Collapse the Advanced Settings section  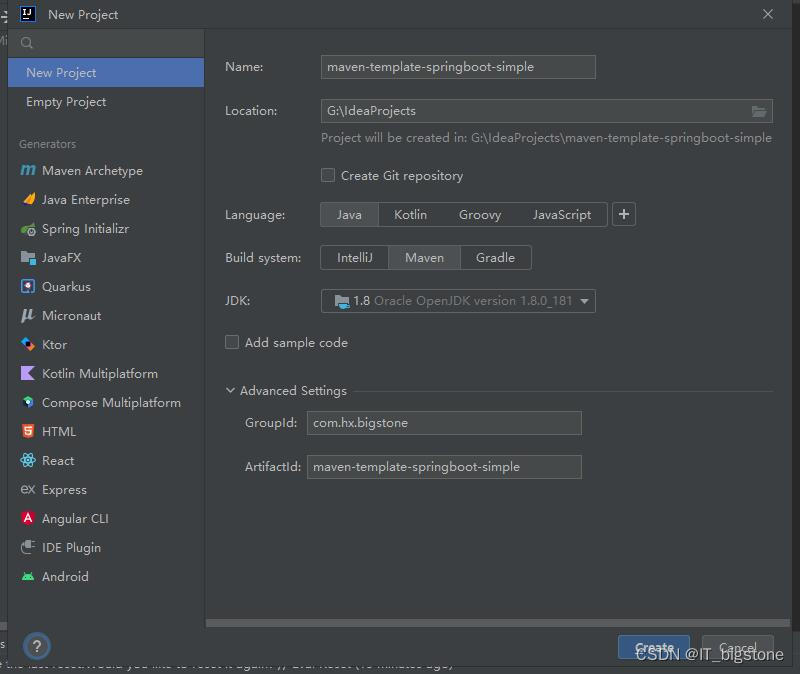[x=231, y=390]
